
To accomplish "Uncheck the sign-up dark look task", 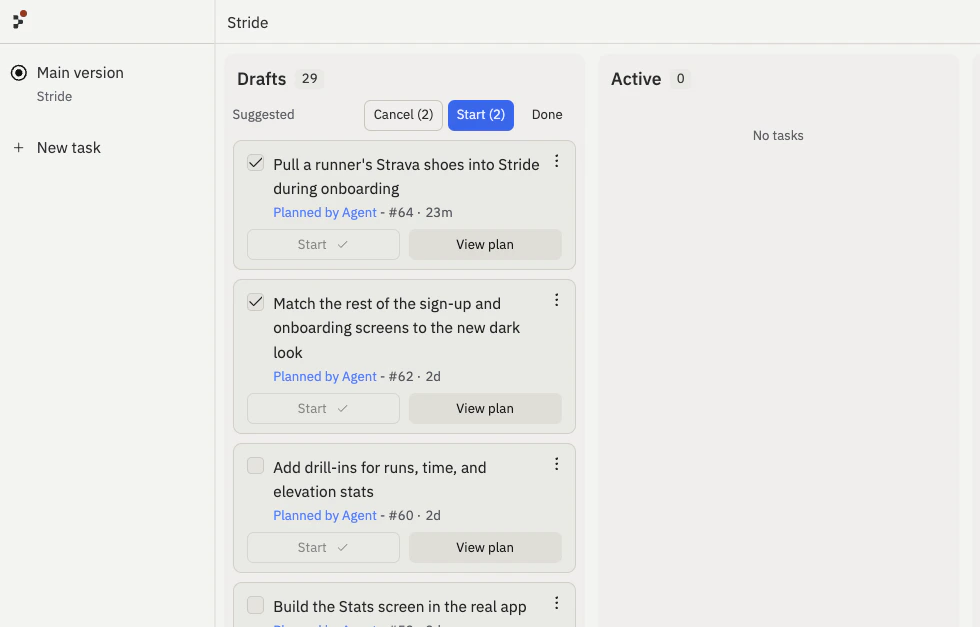I will click(x=256, y=302).
